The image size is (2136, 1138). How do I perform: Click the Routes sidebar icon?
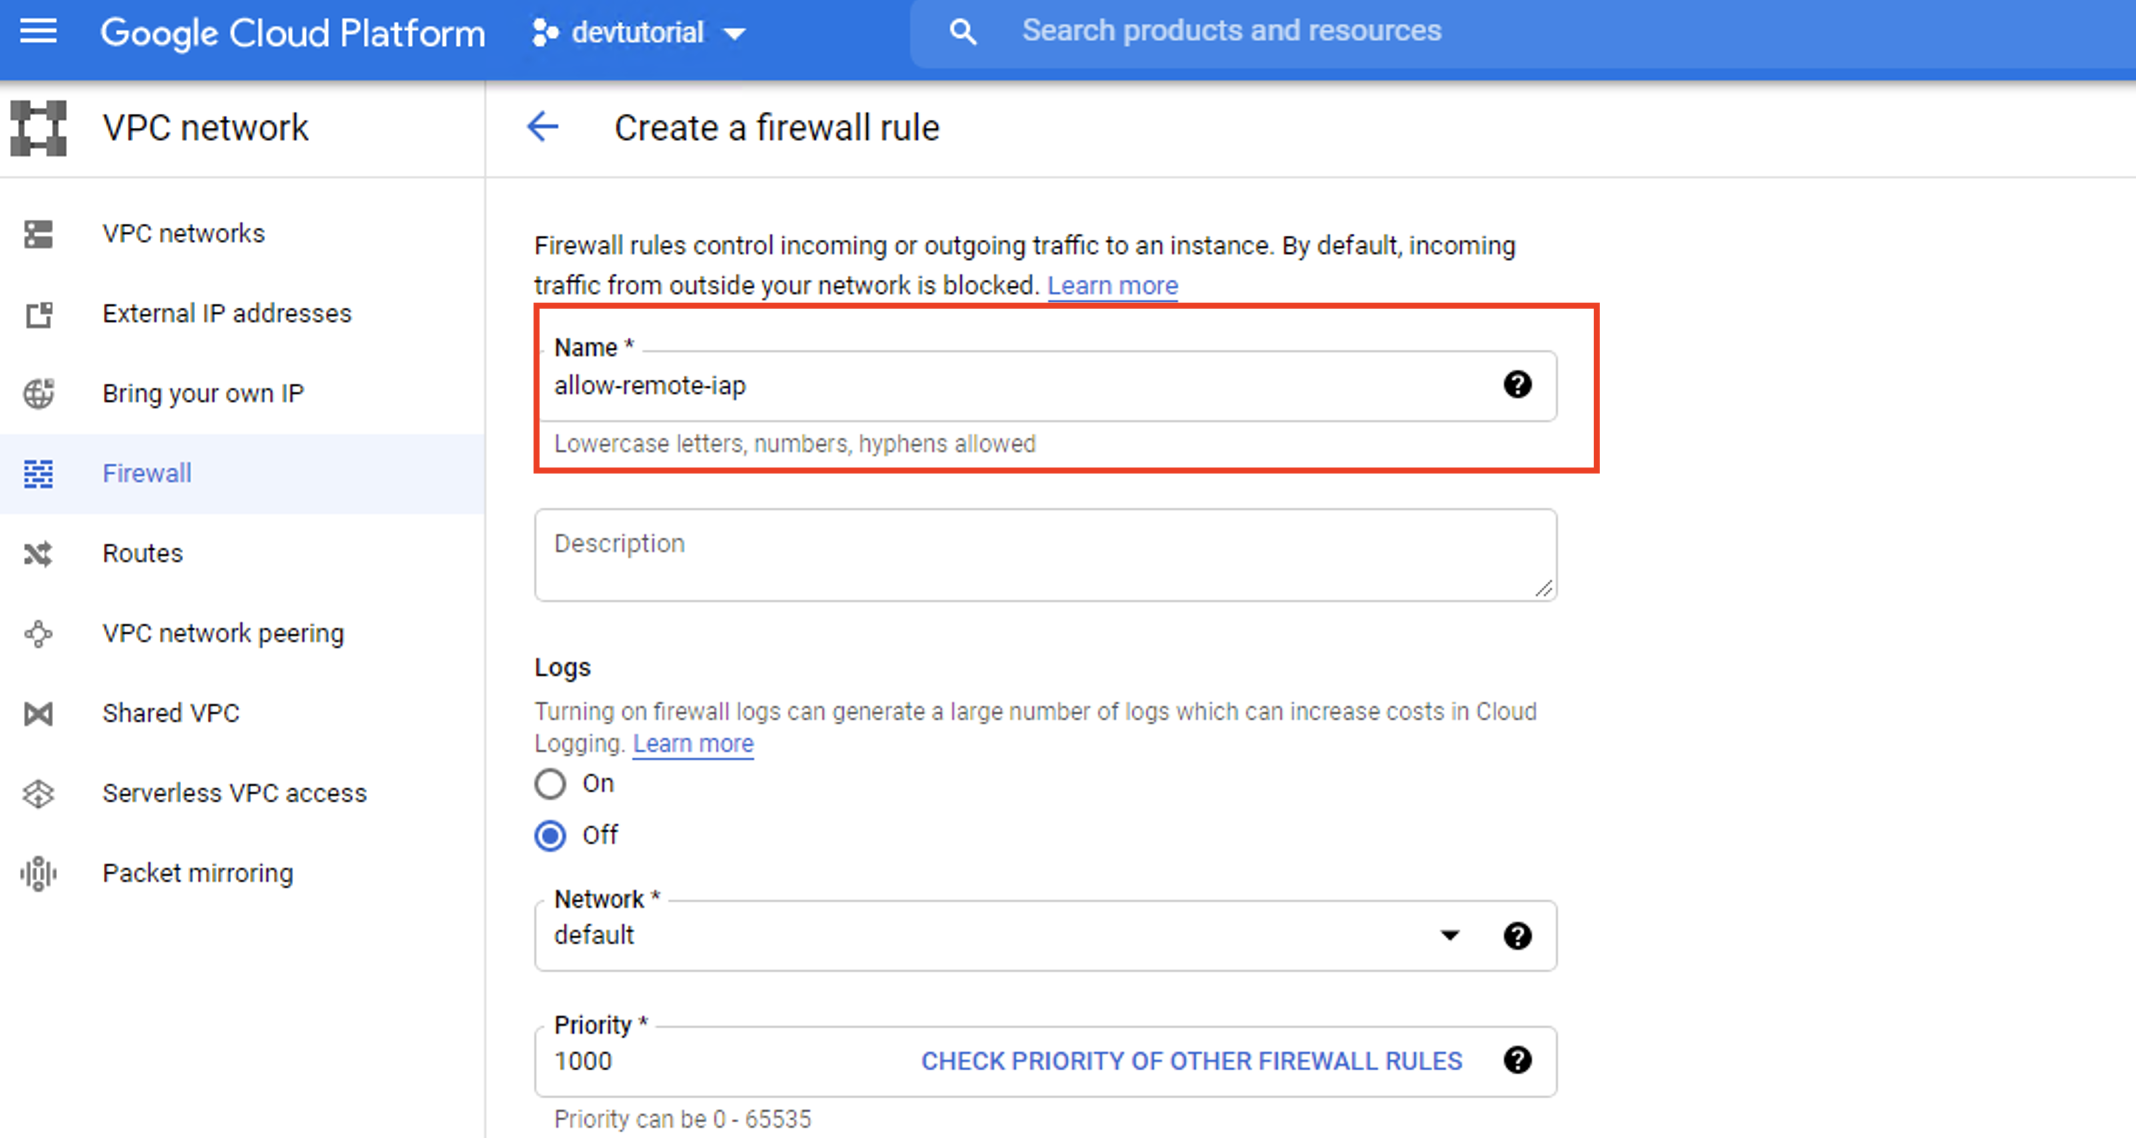click(38, 552)
